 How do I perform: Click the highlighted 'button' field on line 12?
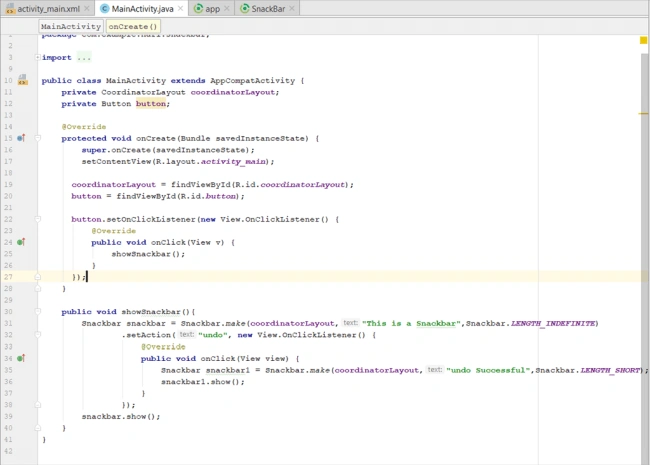151,104
